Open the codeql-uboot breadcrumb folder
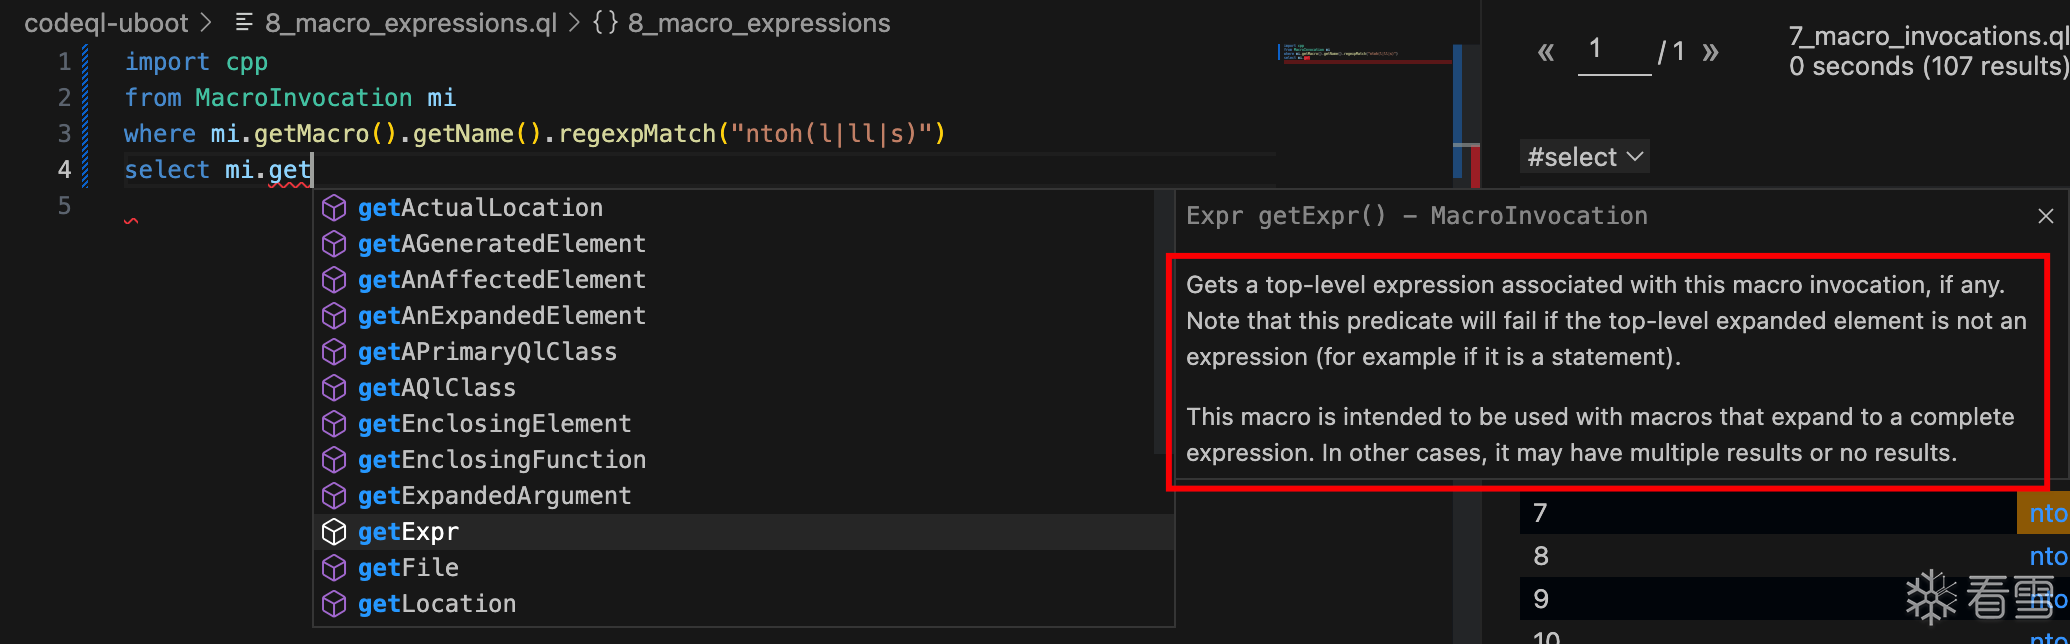This screenshot has height=644, width=2070. [106, 23]
